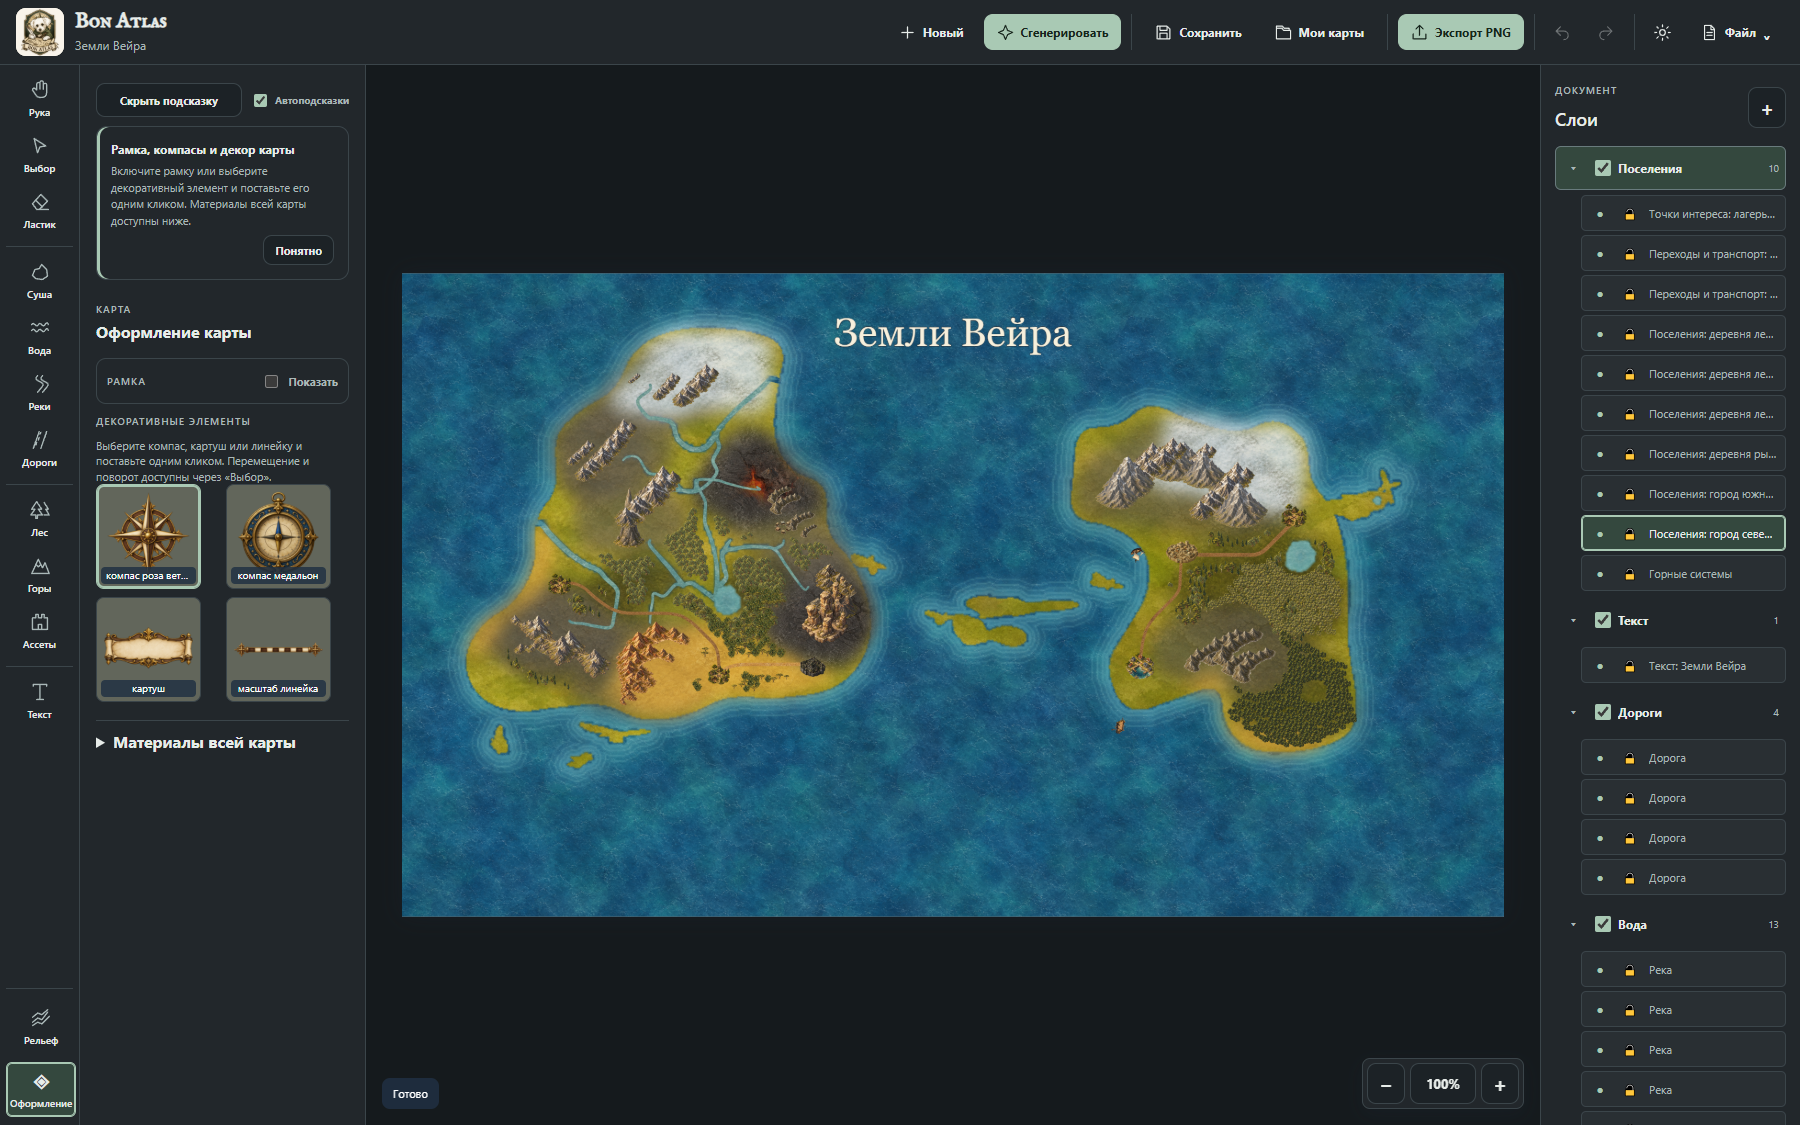Collapse the Текст layer group arrow

pyautogui.click(x=1574, y=620)
